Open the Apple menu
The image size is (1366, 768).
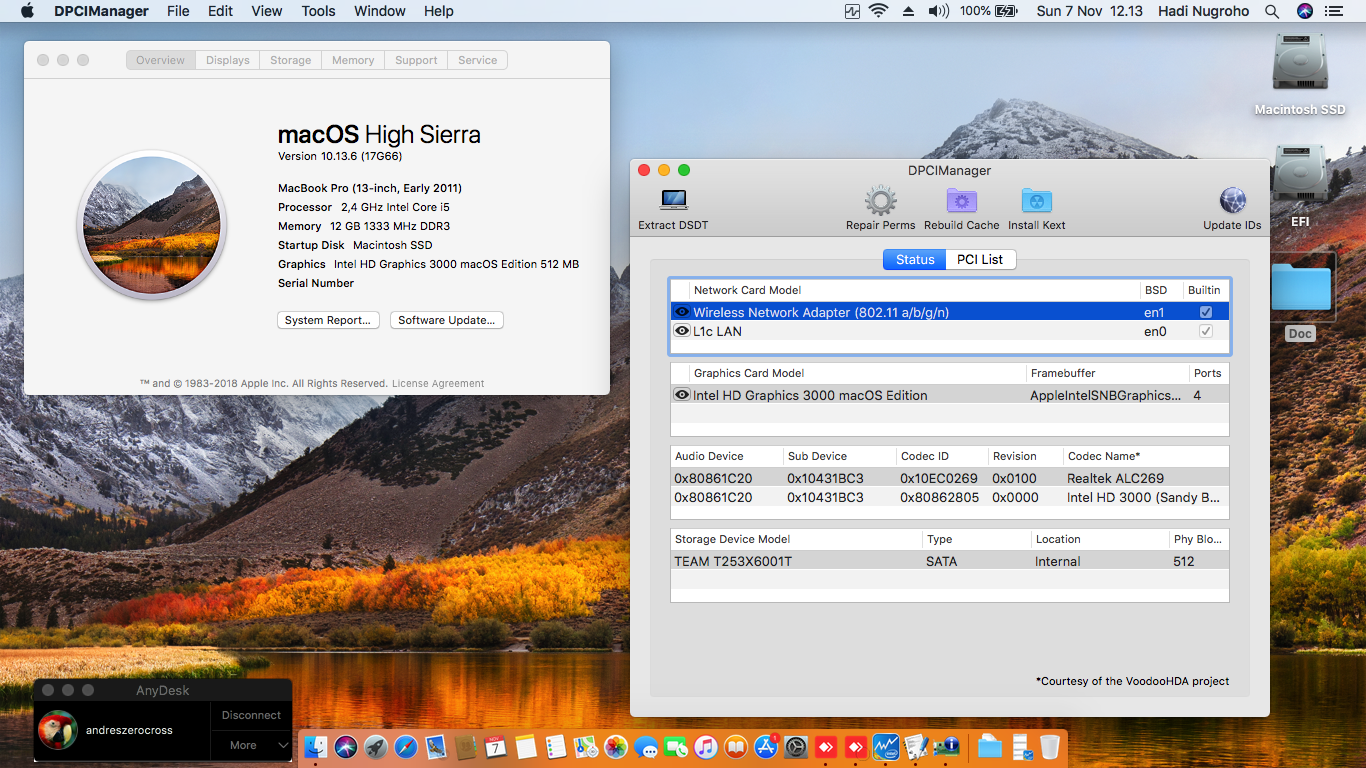tap(27, 11)
